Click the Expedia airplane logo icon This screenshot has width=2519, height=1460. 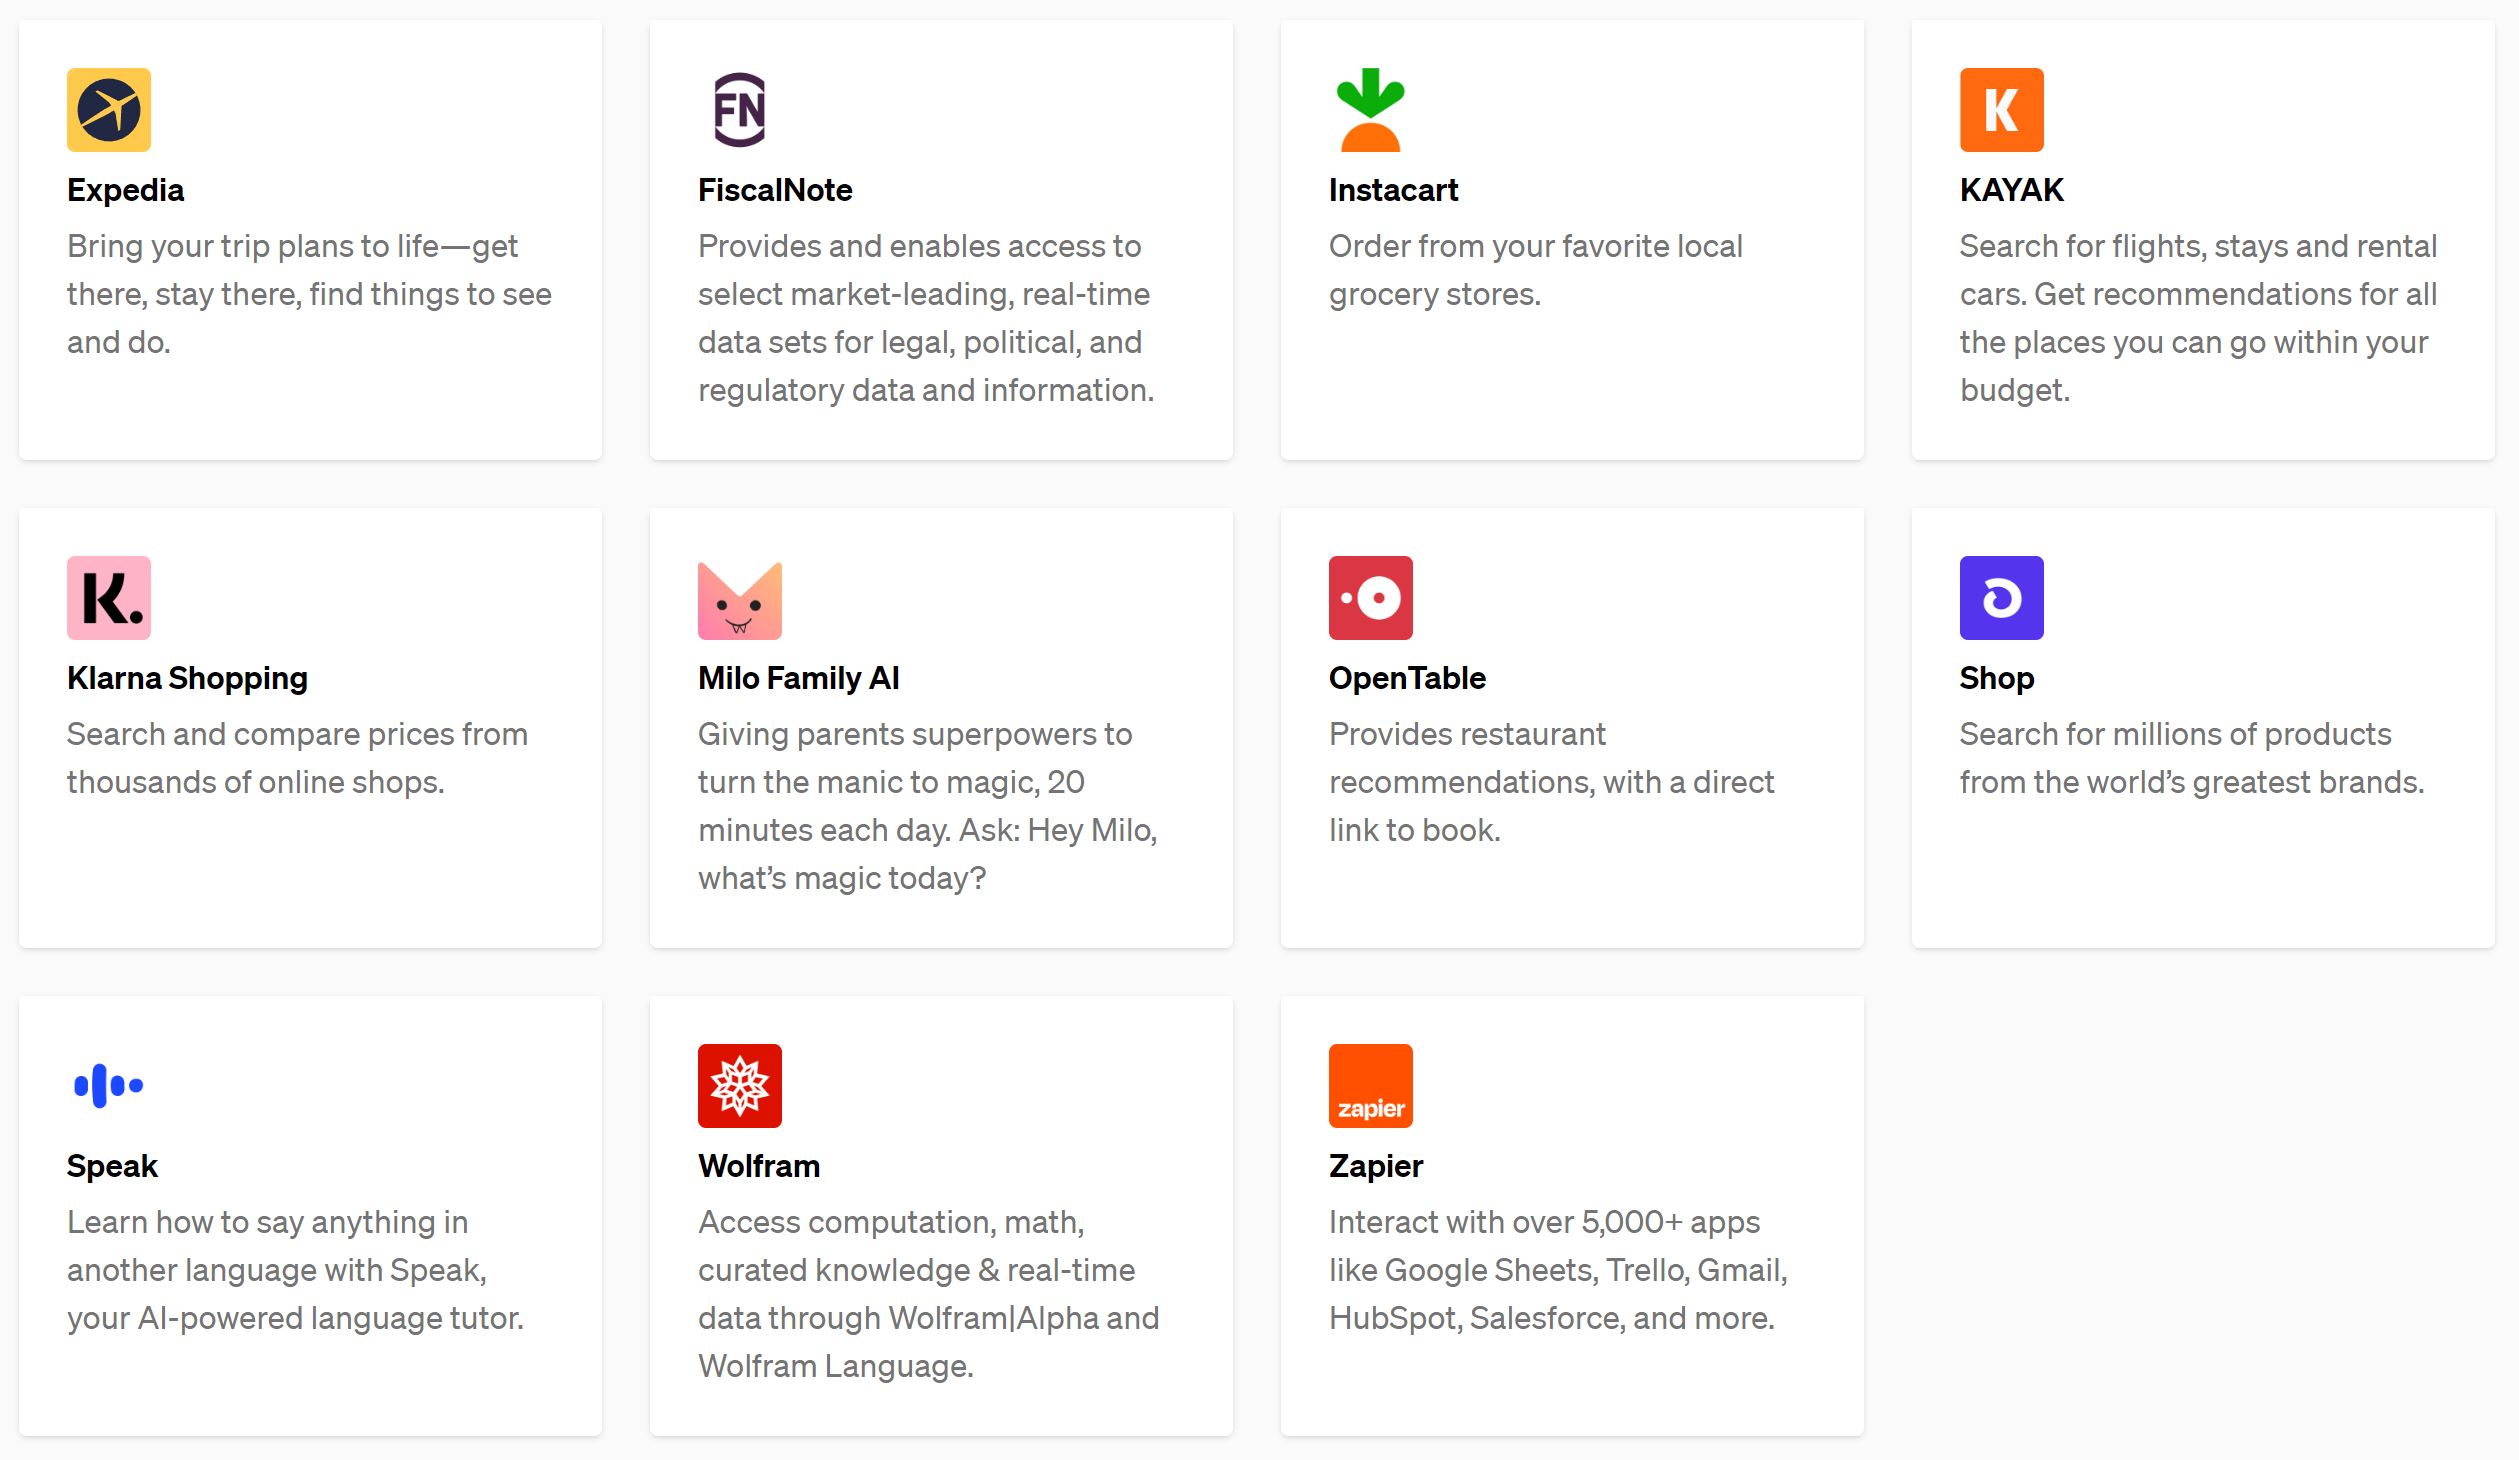coord(109,110)
